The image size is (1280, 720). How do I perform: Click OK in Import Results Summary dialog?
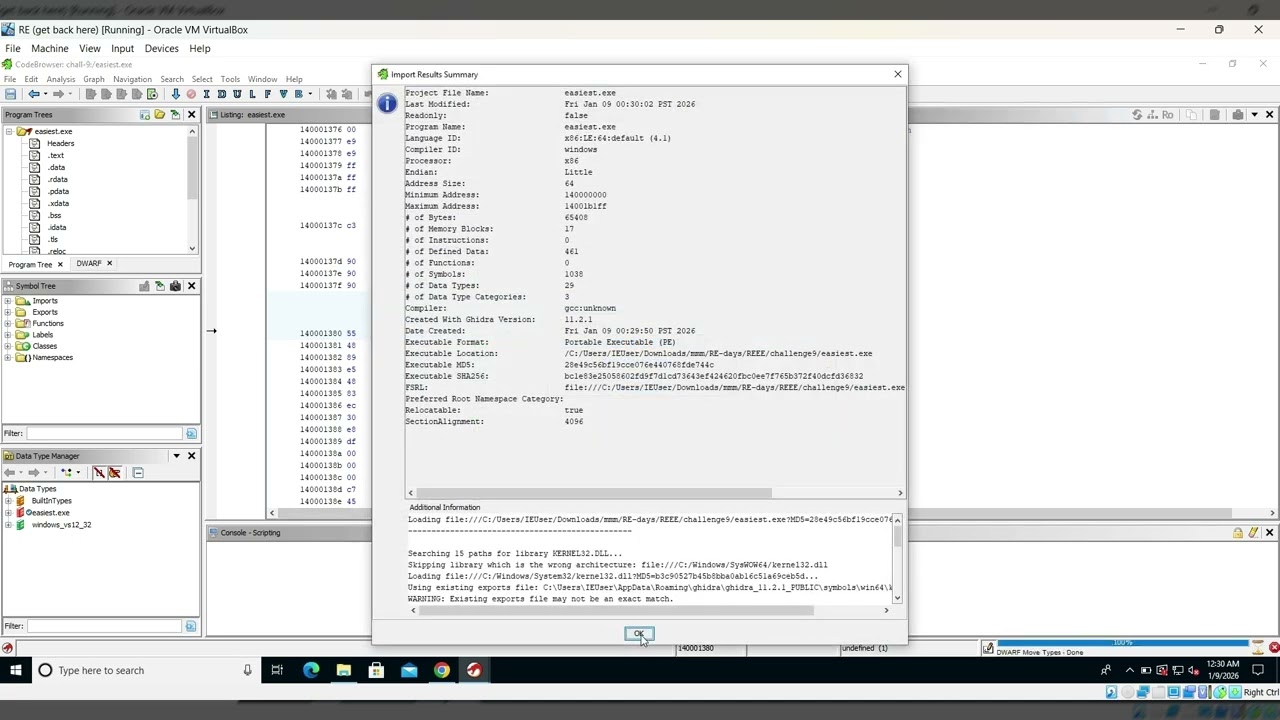click(x=639, y=634)
